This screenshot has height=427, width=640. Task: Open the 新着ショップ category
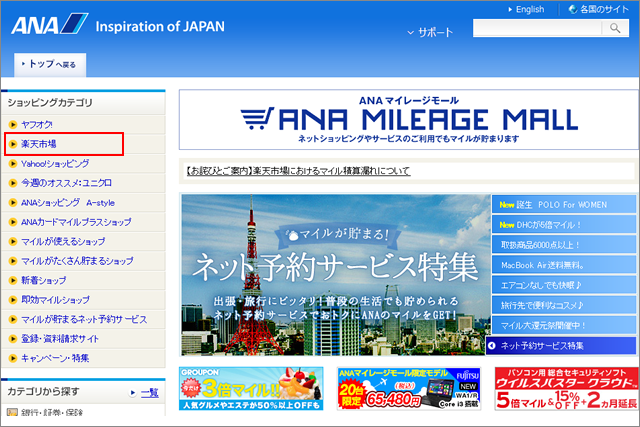coord(43,280)
